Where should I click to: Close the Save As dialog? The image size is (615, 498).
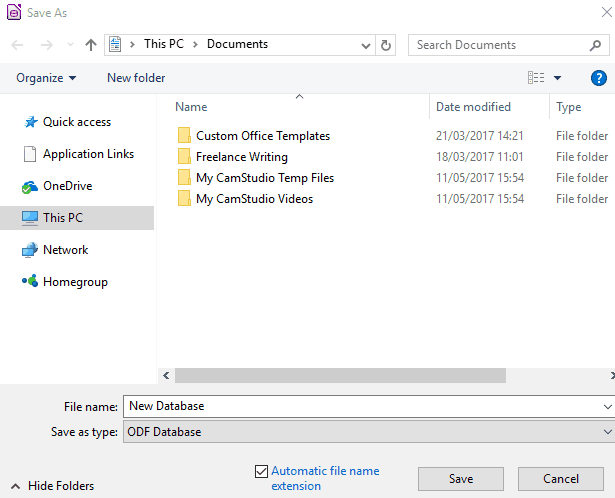(x=606, y=12)
